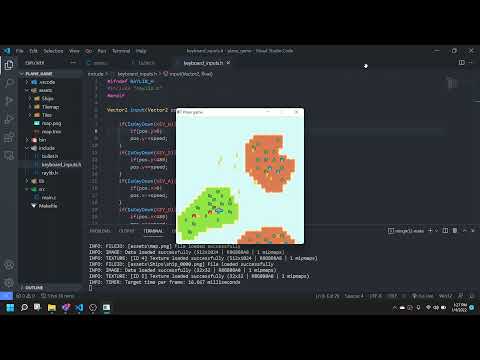Open the Run menu
Image resolution: width=480 pixels, height=360 pixels.
pos(102,51)
